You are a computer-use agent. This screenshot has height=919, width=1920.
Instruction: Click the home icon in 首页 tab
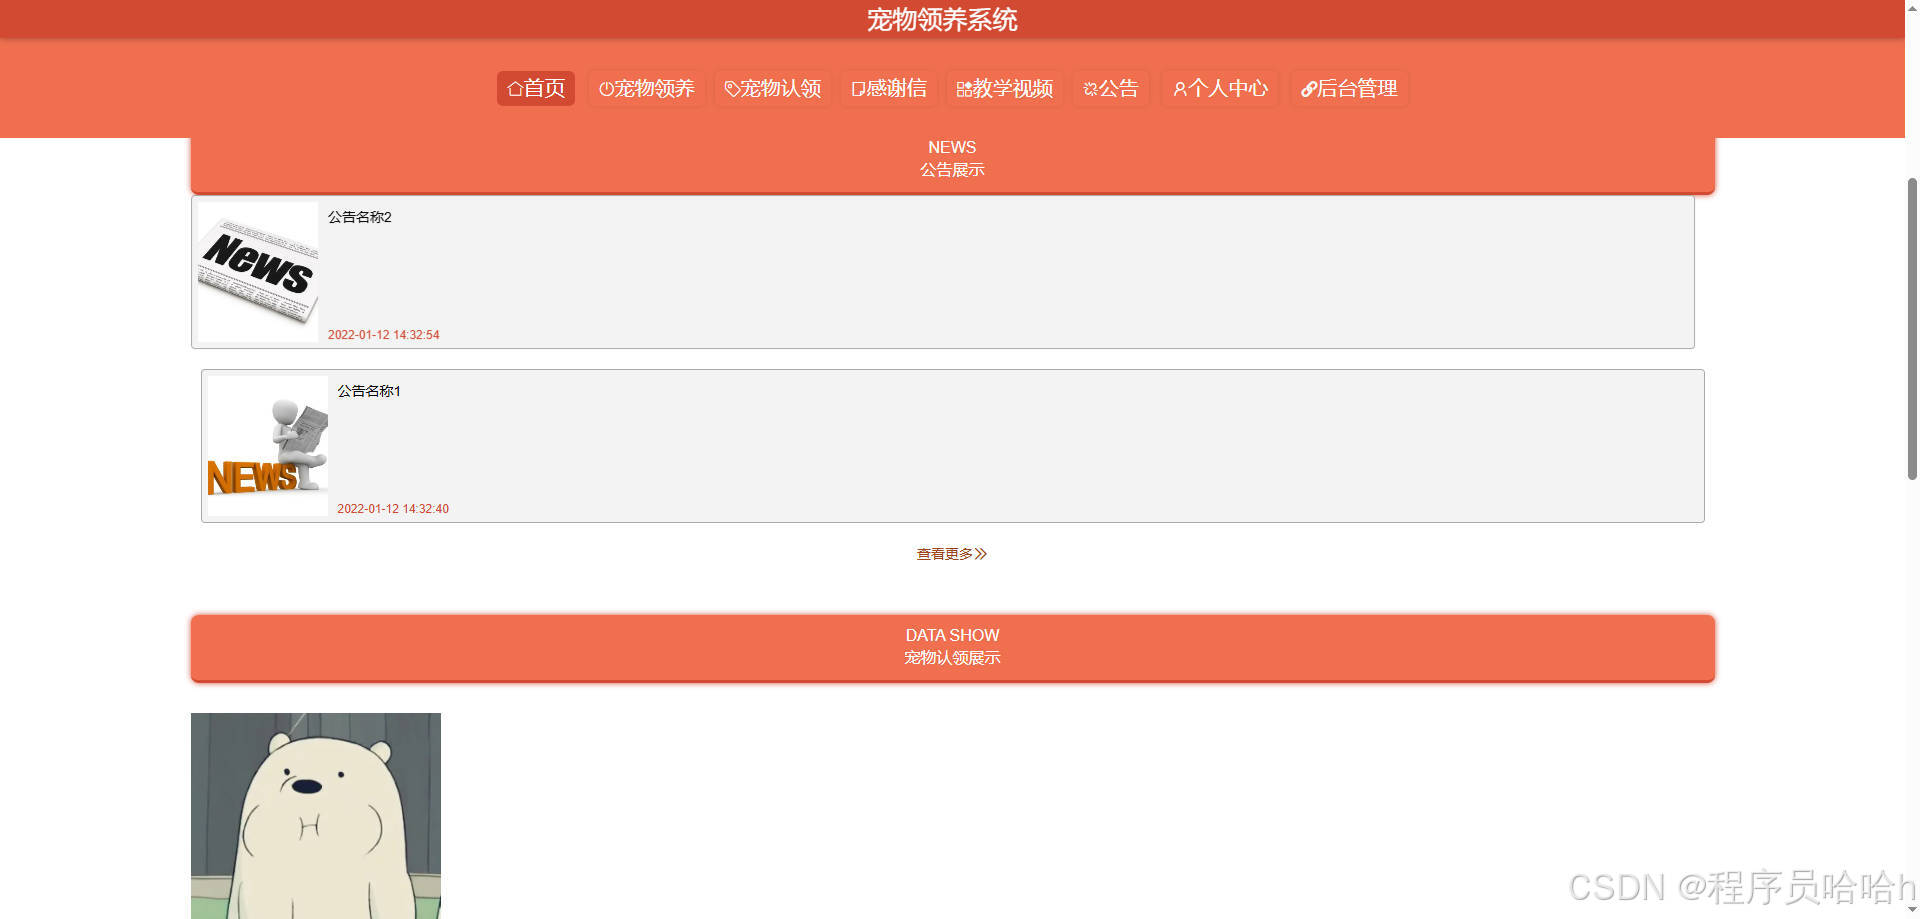coord(515,89)
